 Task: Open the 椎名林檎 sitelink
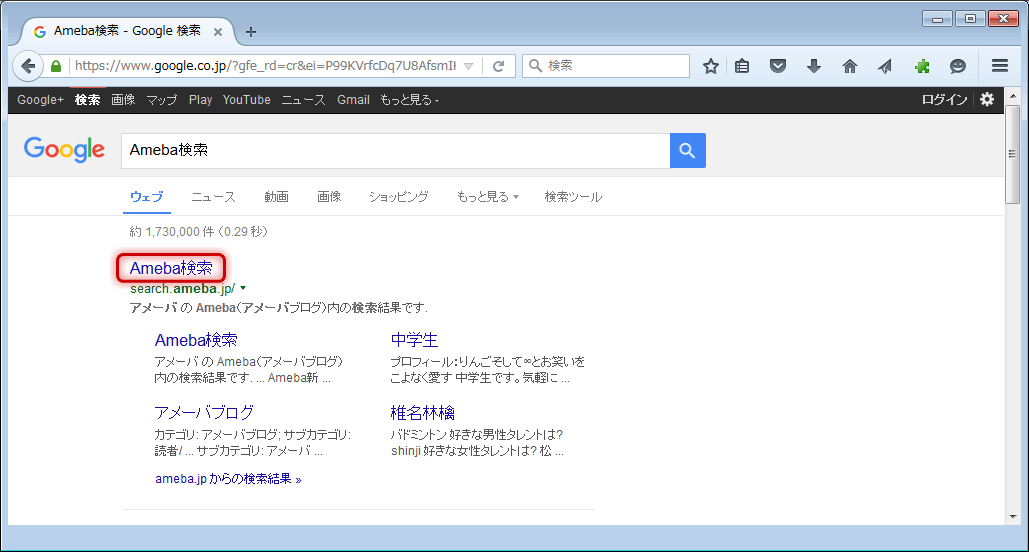423,413
